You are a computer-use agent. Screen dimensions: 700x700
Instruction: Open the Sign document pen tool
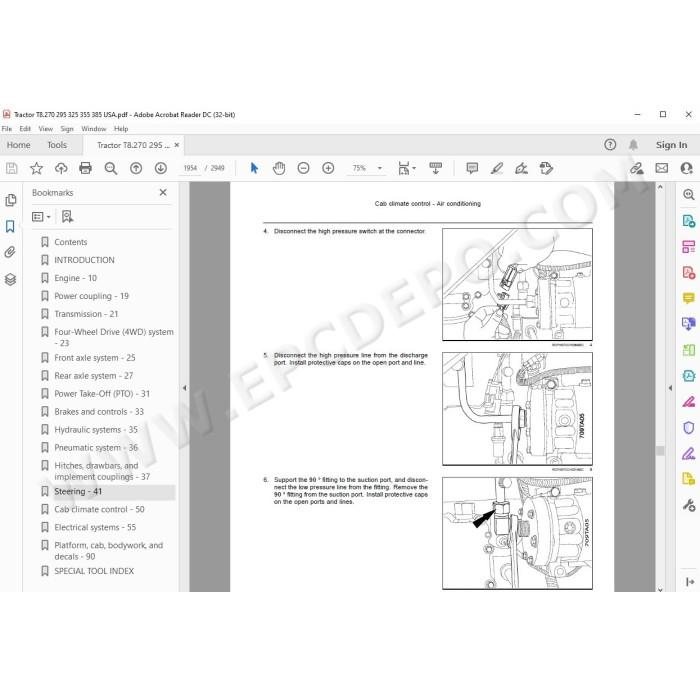[x=521, y=168]
